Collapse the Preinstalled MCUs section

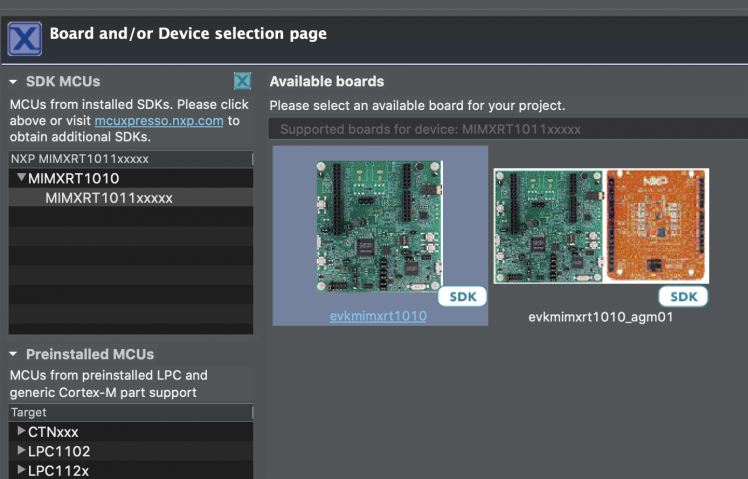[x=13, y=354]
